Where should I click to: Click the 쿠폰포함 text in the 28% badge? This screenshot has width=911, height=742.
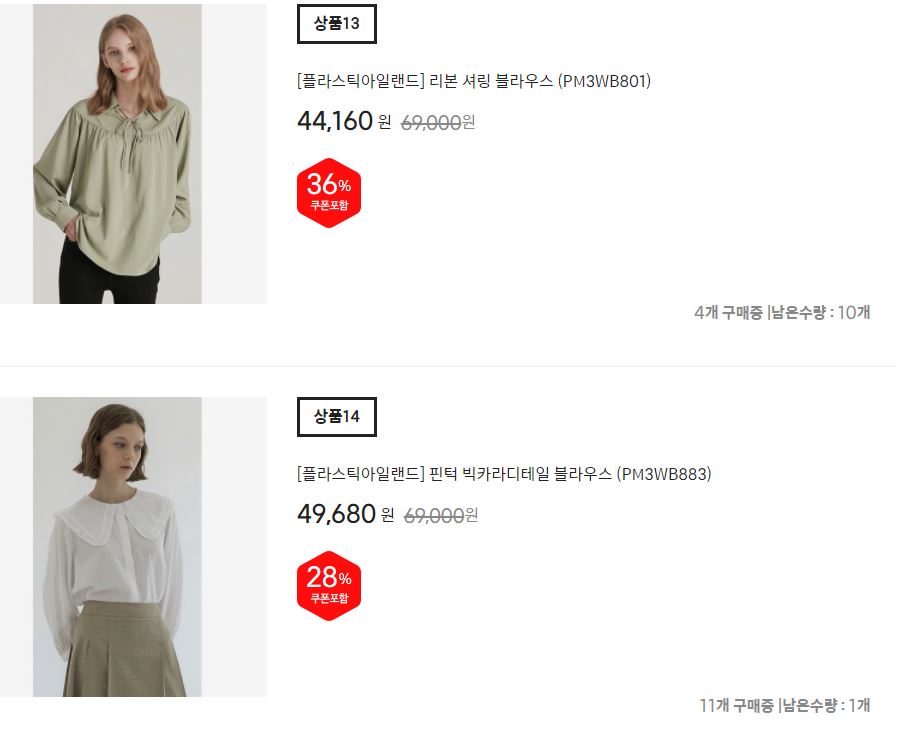pyautogui.click(x=329, y=598)
